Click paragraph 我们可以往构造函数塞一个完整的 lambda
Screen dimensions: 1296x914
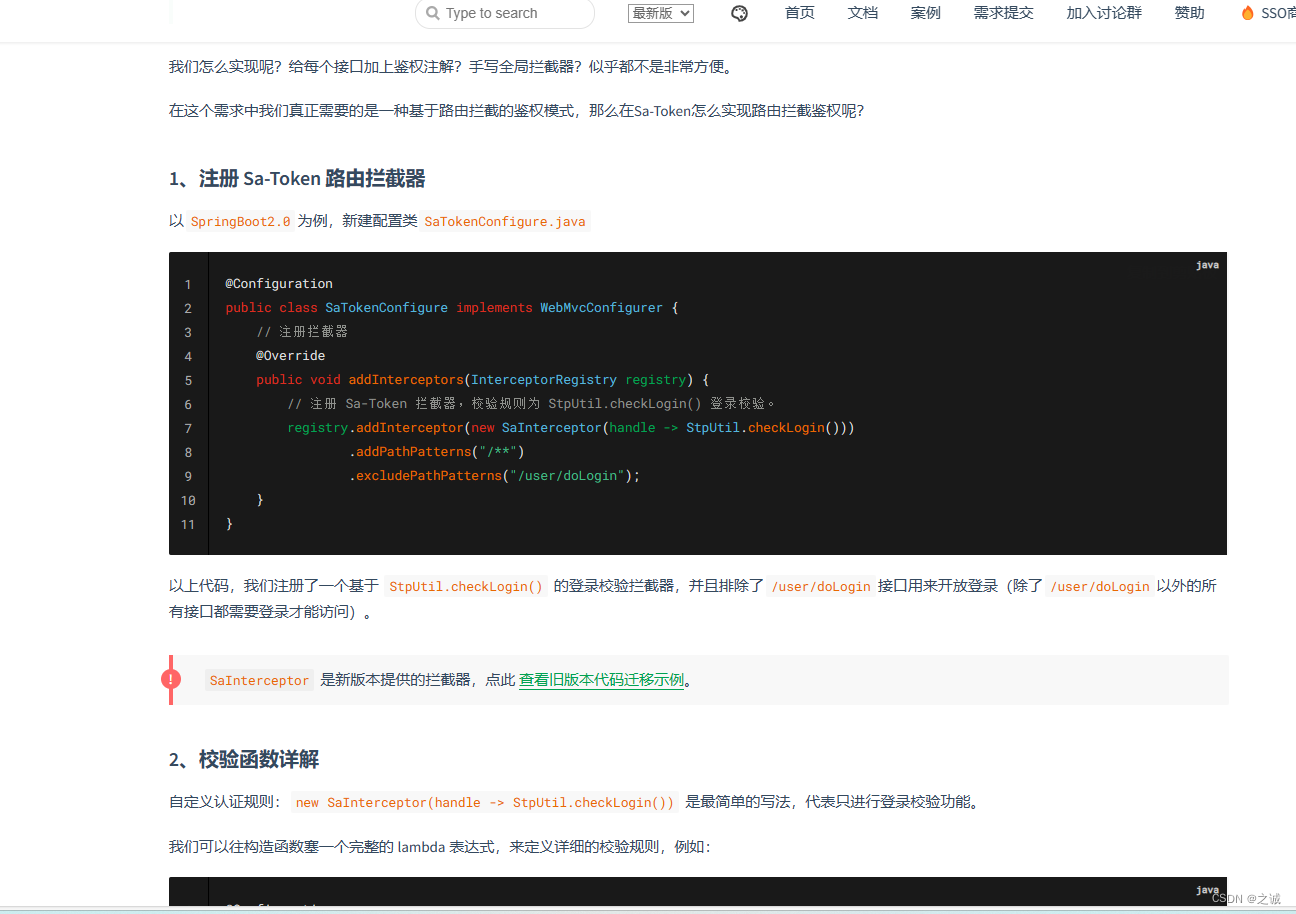(440, 847)
